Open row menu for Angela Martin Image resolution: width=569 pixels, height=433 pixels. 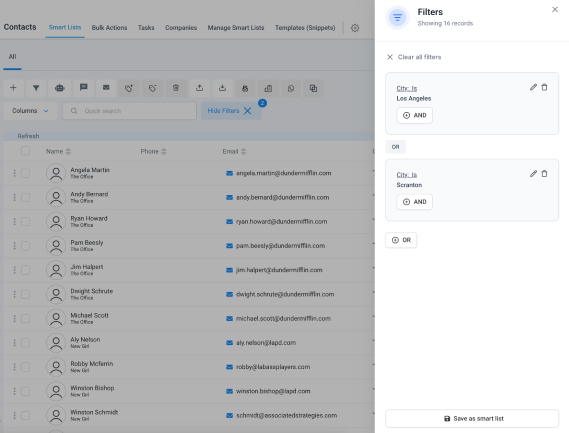click(15, 173)
